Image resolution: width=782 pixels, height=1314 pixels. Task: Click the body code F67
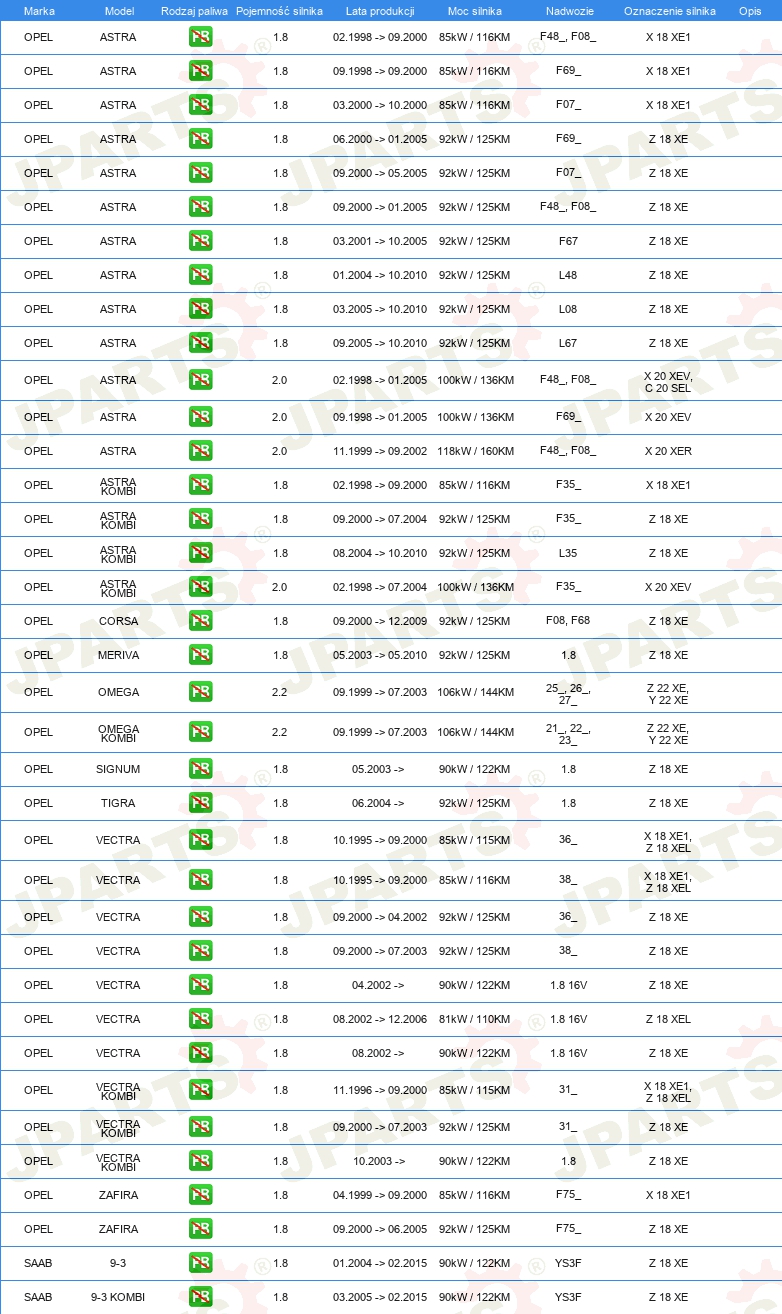point(568,241)
